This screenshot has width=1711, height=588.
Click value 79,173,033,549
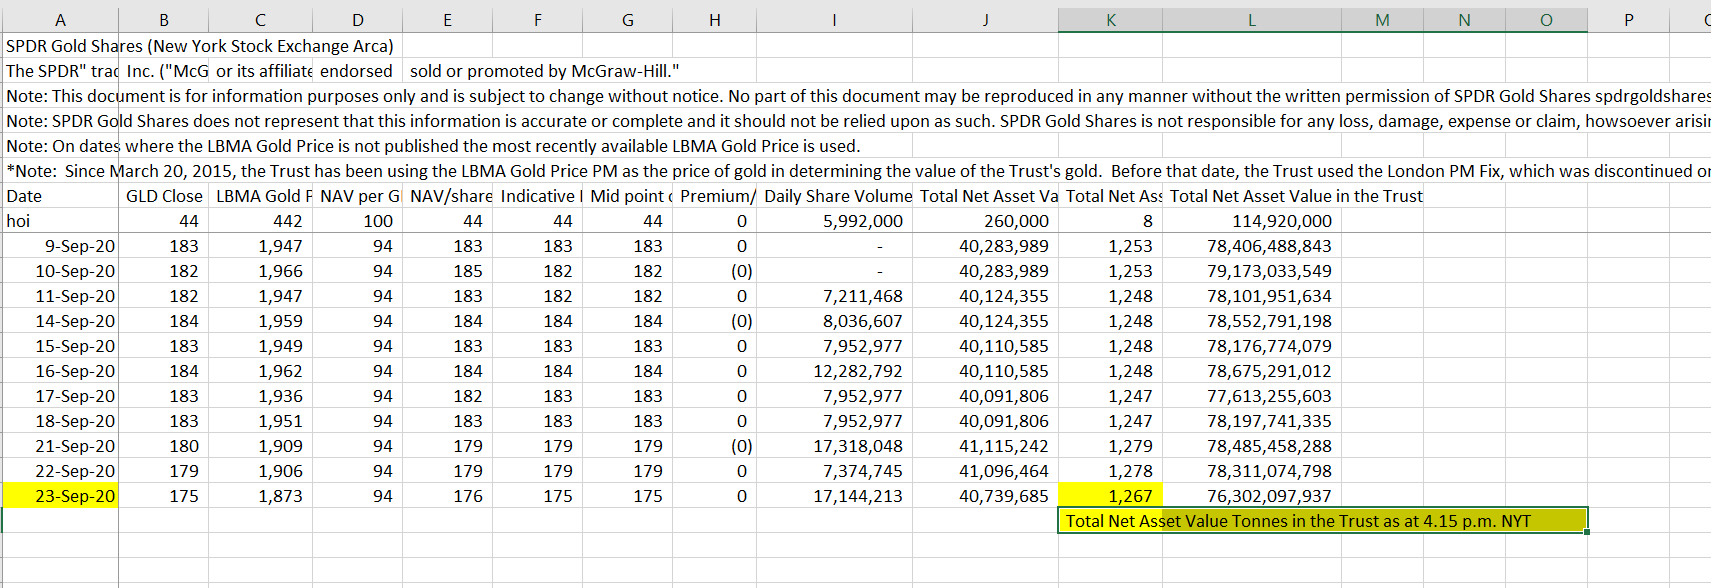pyautogui.click(x=1251, y=271)
